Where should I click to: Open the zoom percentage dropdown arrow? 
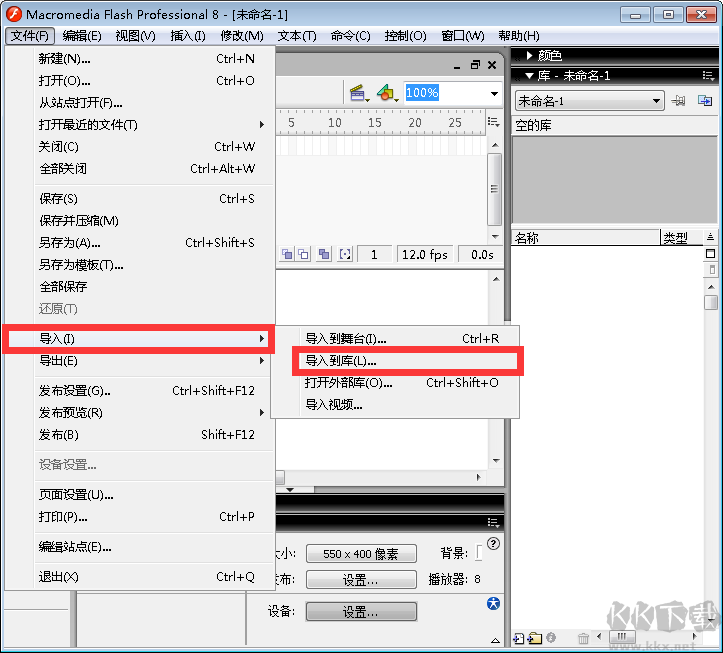tap(494, 93)
